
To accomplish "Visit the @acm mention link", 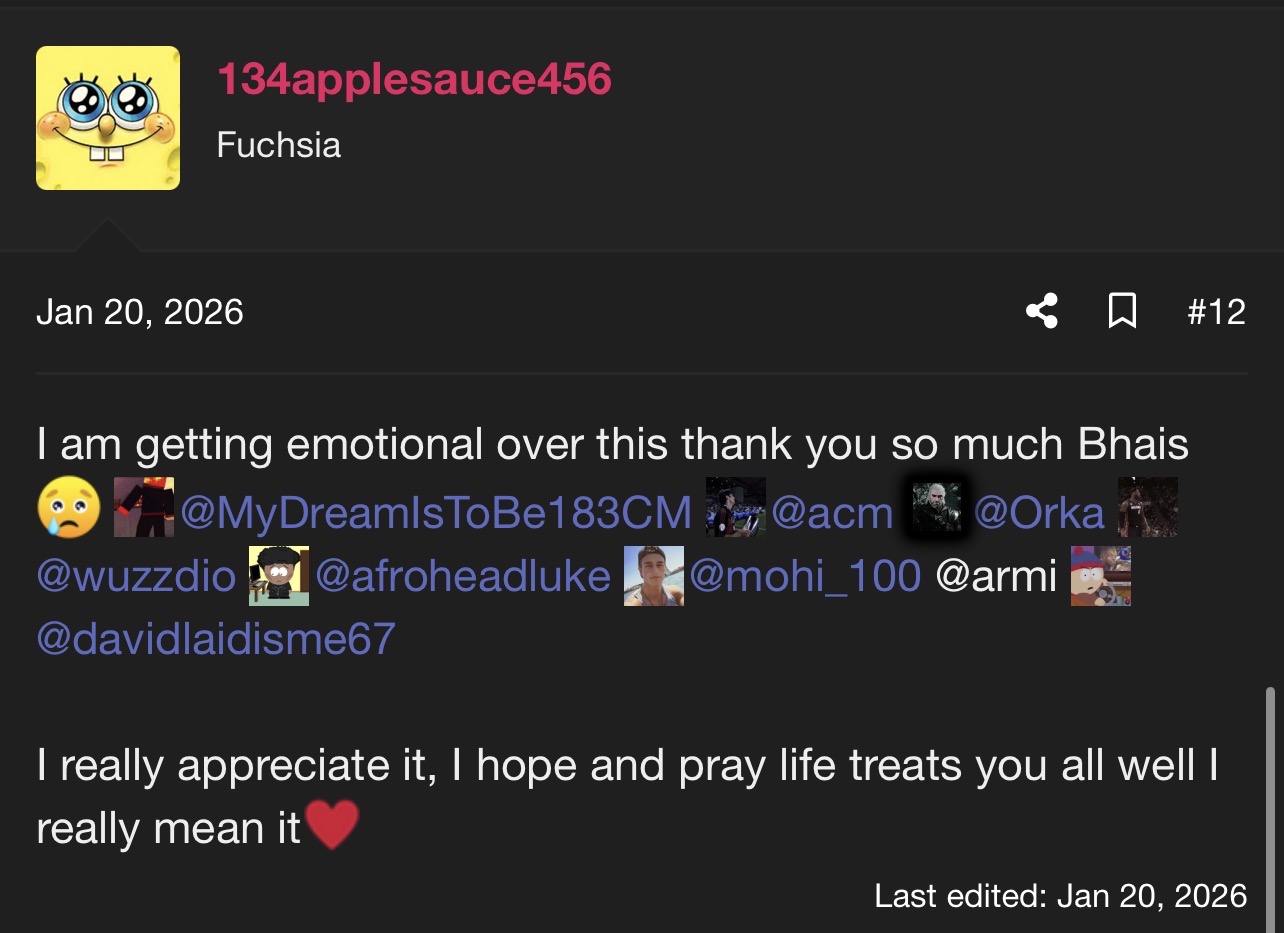I will point(832,513).
